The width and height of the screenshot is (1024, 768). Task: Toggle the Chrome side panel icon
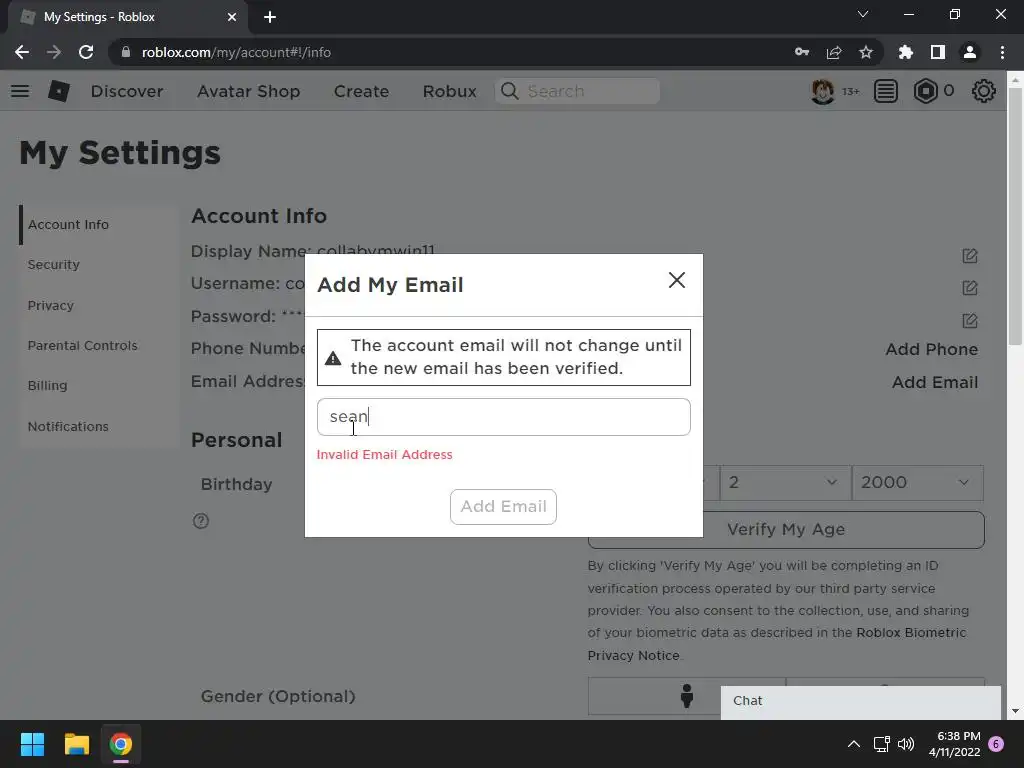[x=938, y=52]
